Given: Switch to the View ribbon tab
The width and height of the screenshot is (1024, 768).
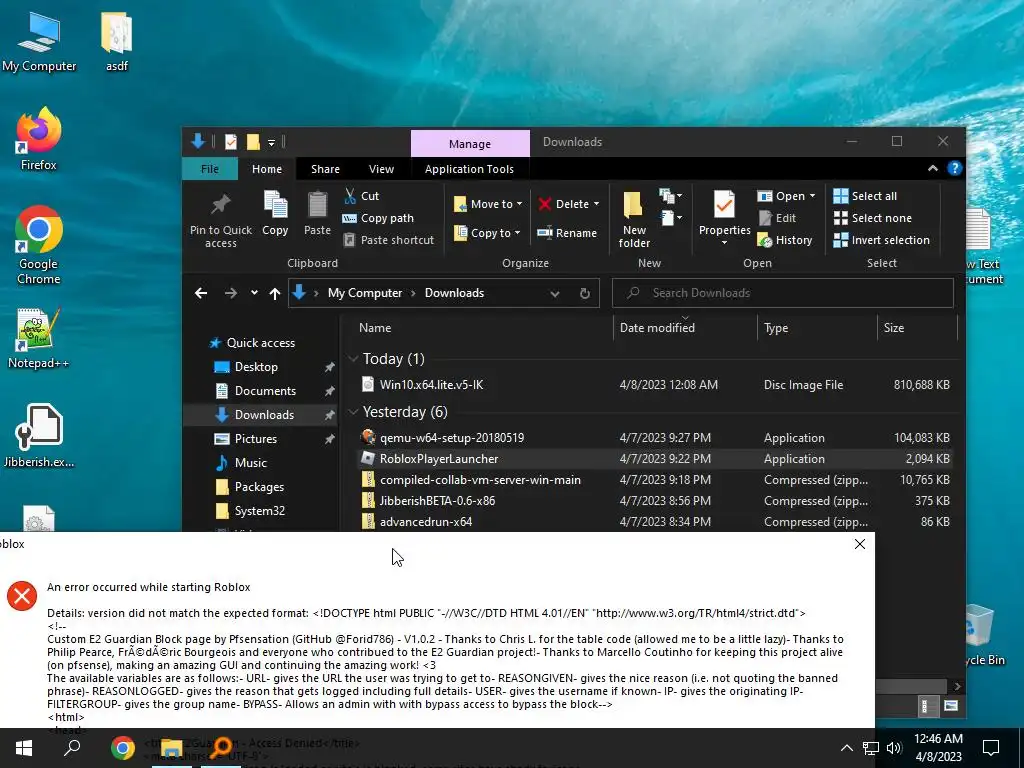Looking at the screenshot, I should (381, 168).
